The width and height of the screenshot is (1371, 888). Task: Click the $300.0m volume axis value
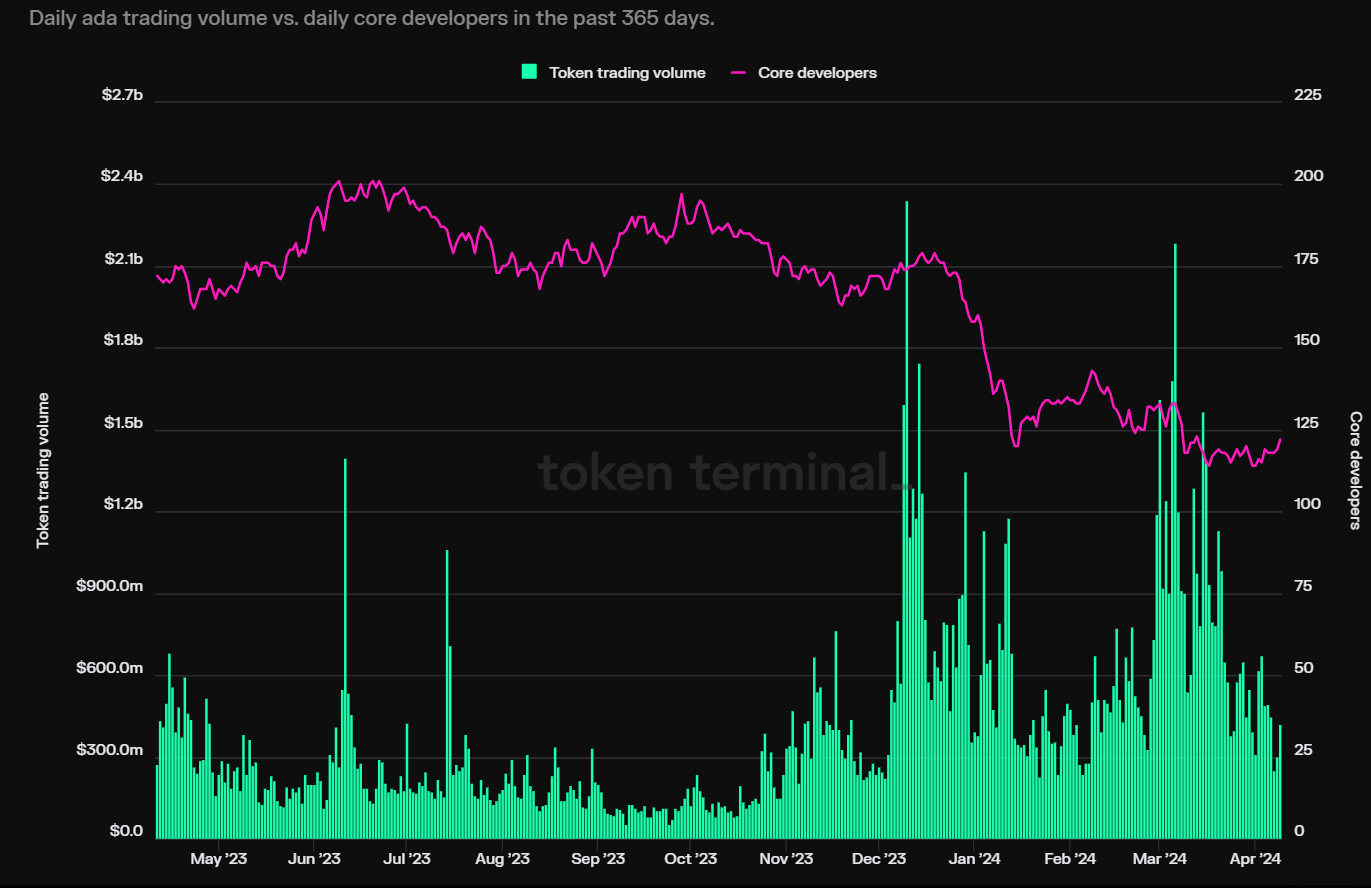[x=110, y=751]
